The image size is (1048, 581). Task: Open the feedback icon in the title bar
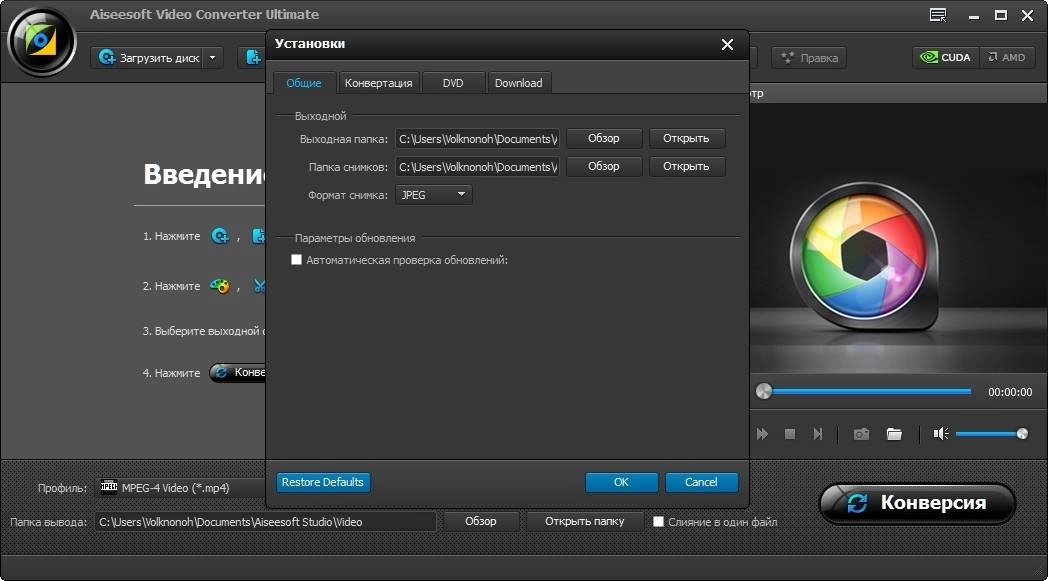coord(938,15)
